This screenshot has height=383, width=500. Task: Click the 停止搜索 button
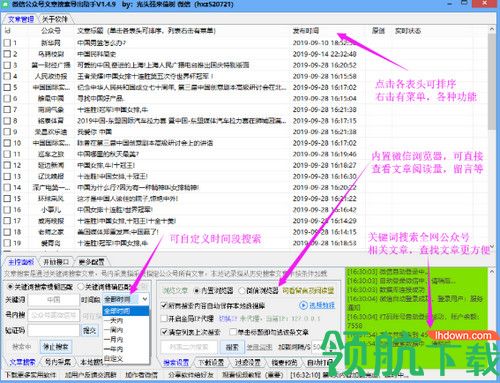point(56,347)
